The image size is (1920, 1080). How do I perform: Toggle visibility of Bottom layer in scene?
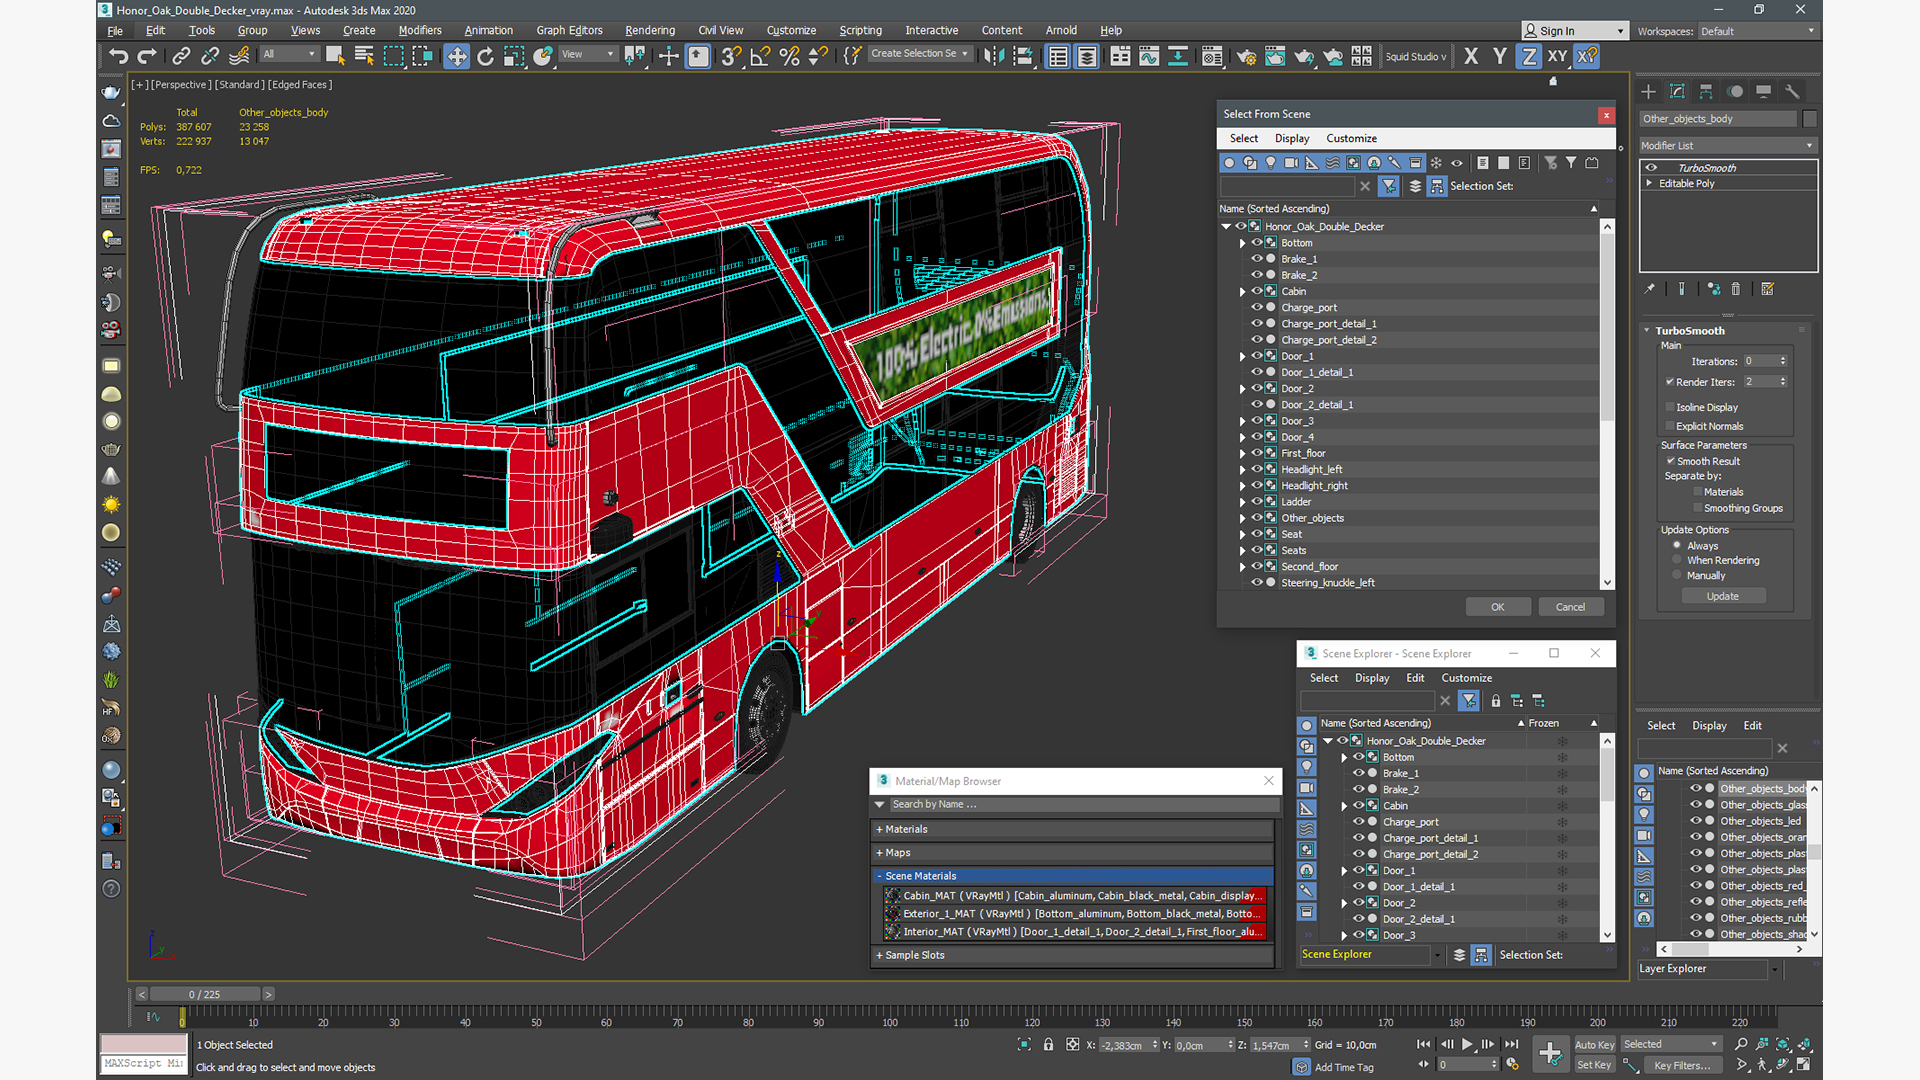1358,757
